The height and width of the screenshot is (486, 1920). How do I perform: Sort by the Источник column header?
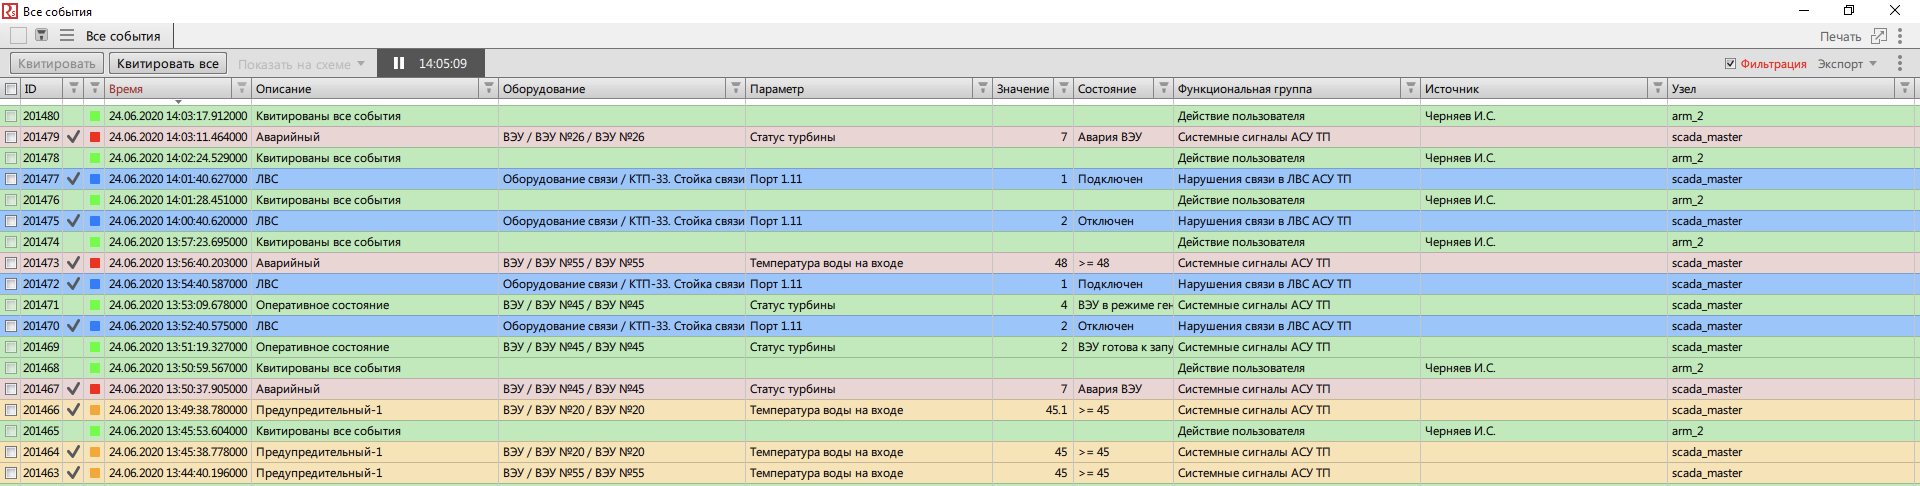(1451, 89)
